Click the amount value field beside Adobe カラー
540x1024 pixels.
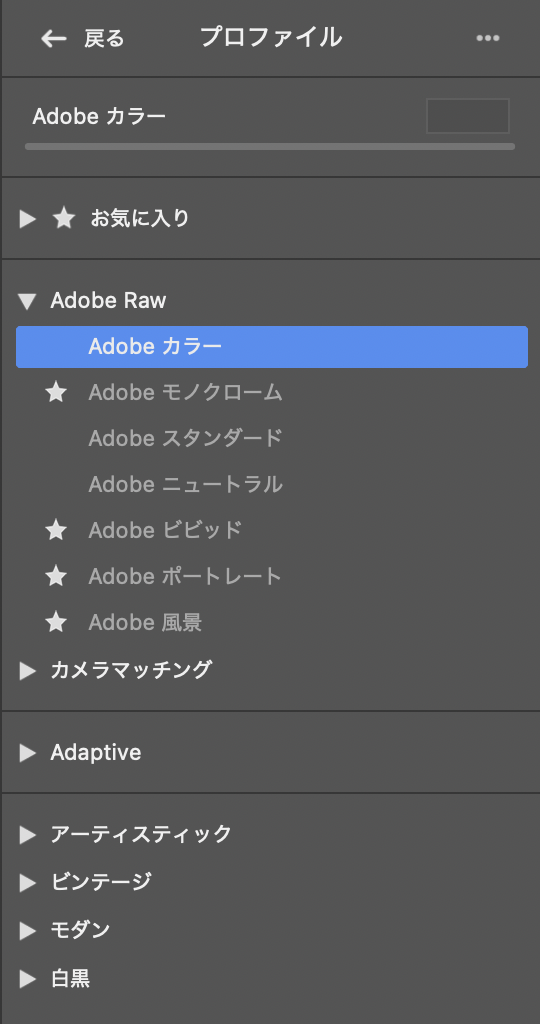pyautogui.click(x=468, y=116)
